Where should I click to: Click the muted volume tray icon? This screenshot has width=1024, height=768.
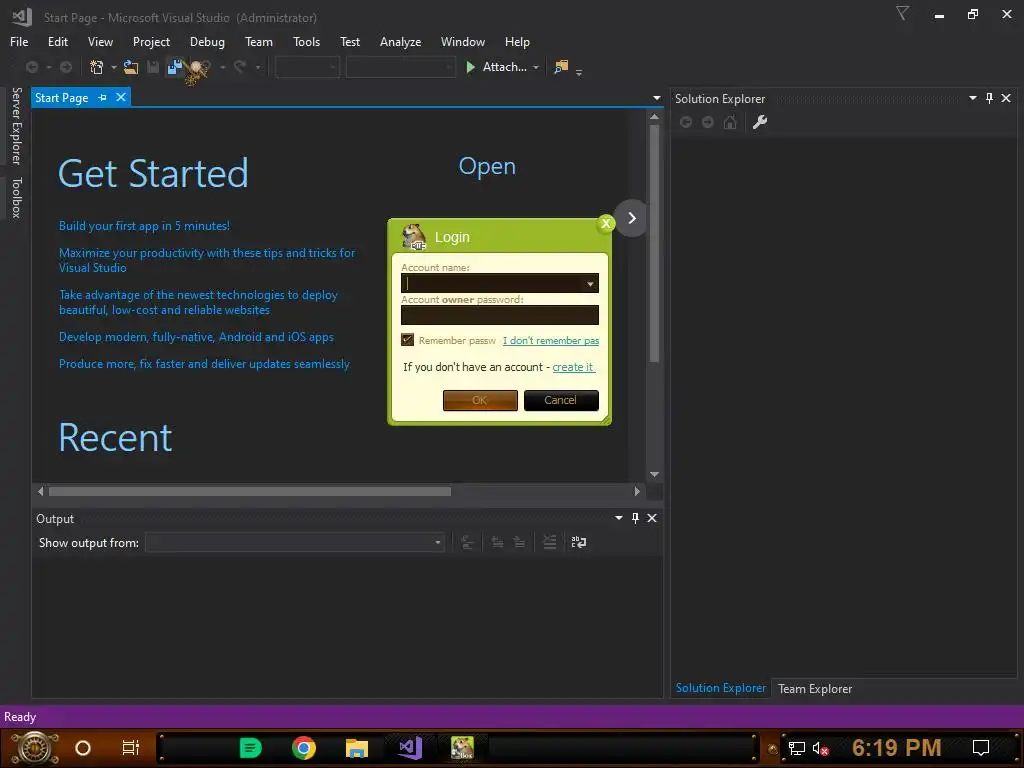[820, 748]
